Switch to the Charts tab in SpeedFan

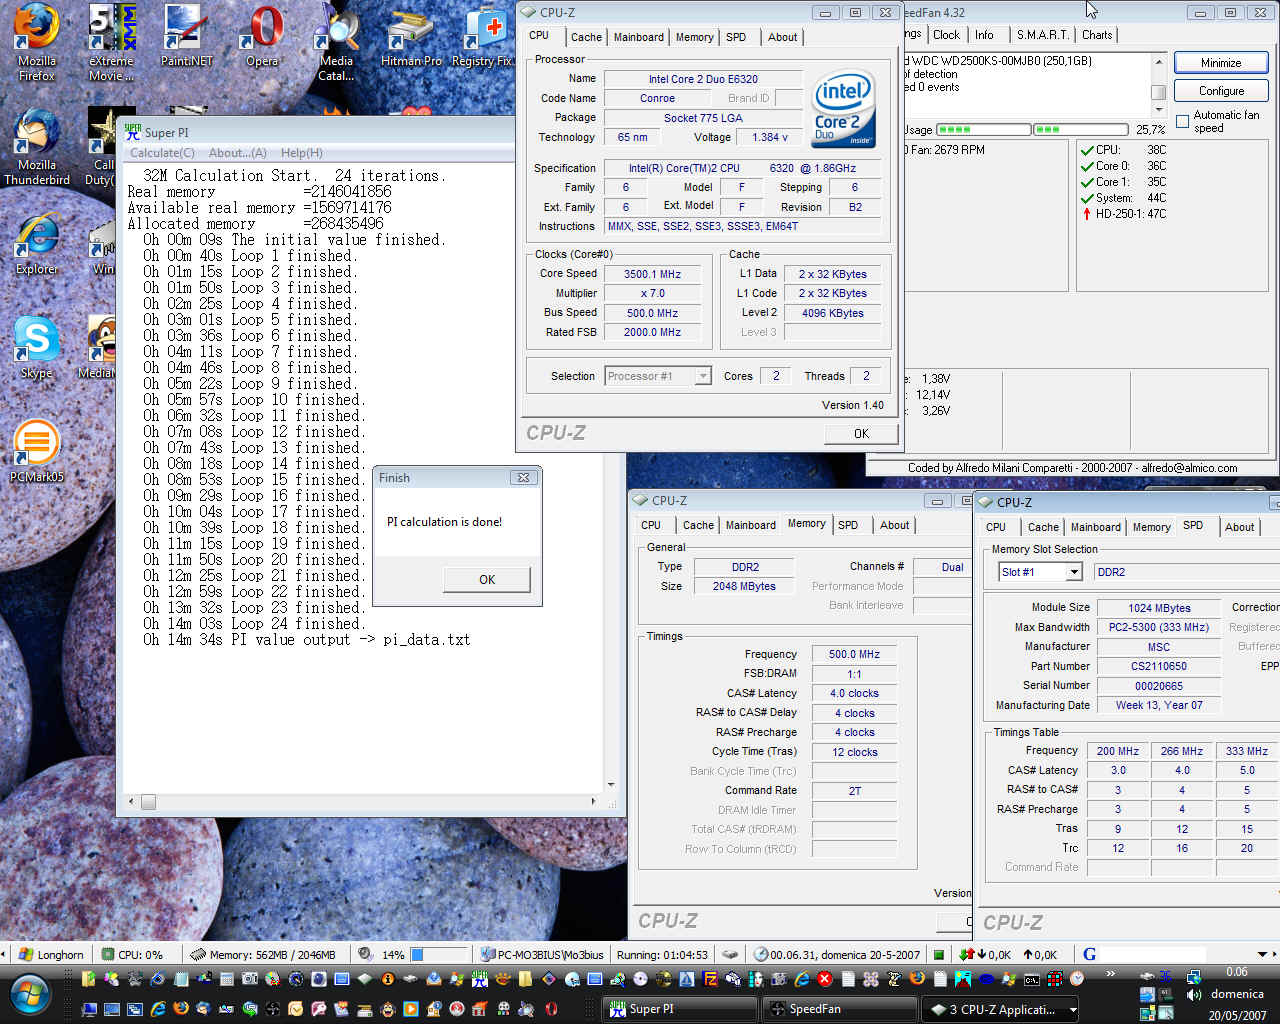coord(1097,35)
